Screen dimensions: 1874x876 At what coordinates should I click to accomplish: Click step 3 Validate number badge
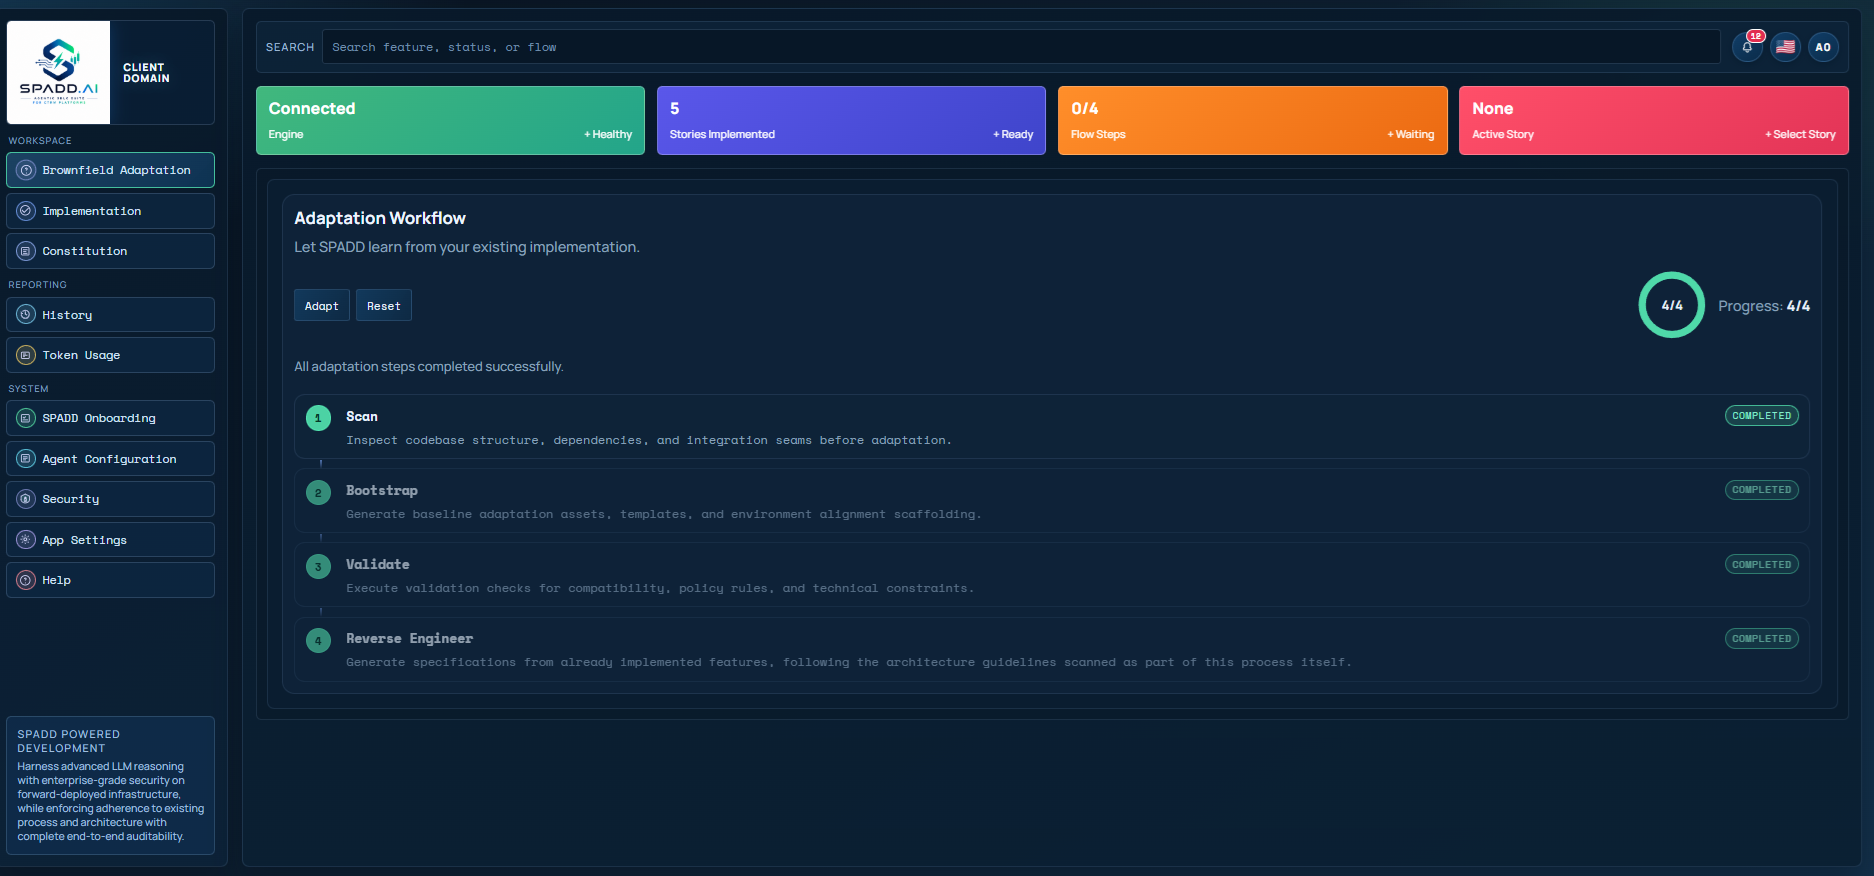(x=318, y=566)
